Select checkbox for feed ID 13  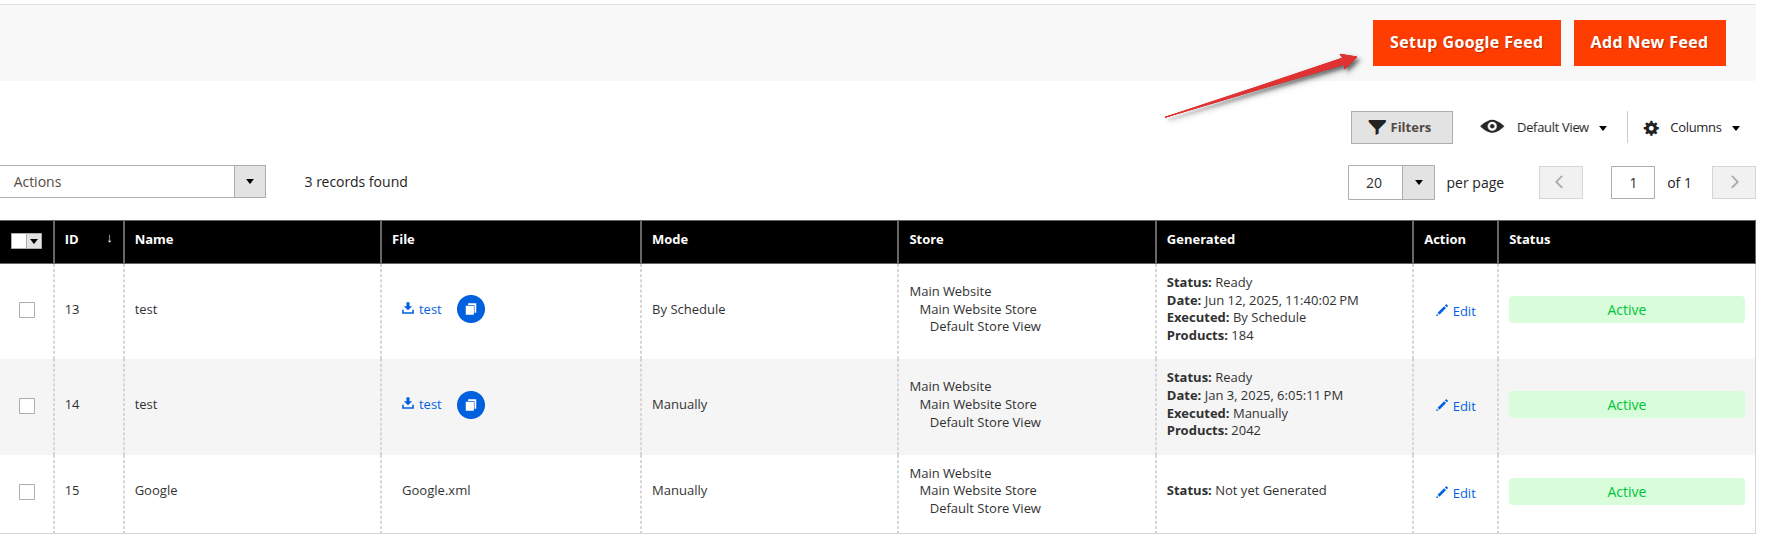pos(27,310)
